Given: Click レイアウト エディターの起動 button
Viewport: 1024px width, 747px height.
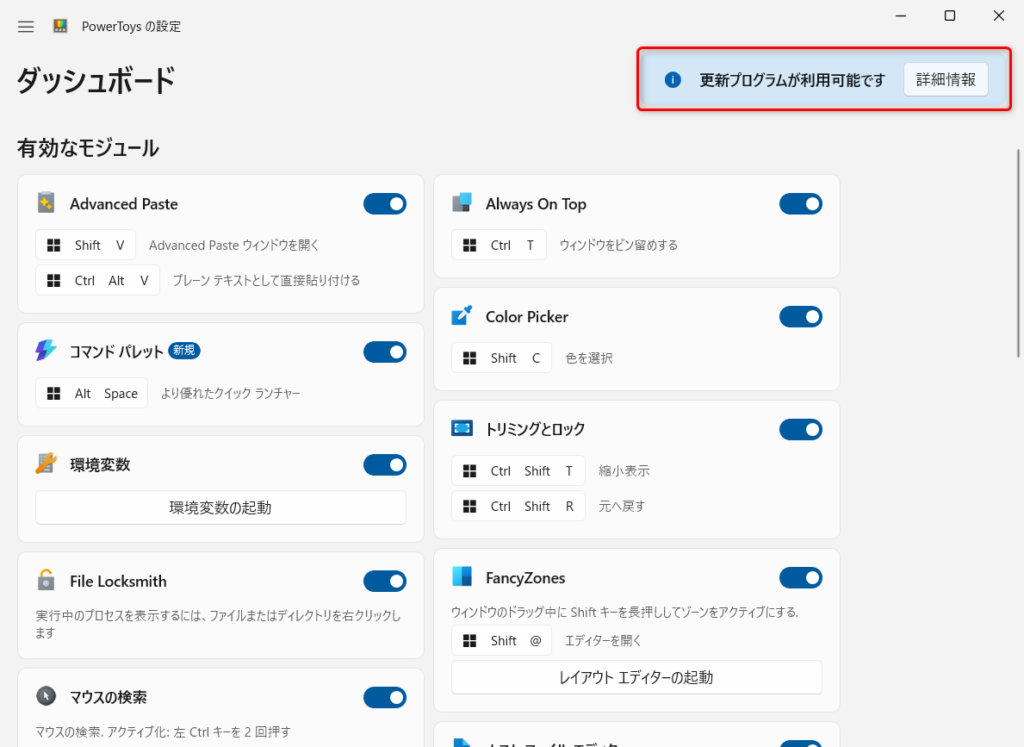Looking at the screenshot, I should (x=637, y=677).
